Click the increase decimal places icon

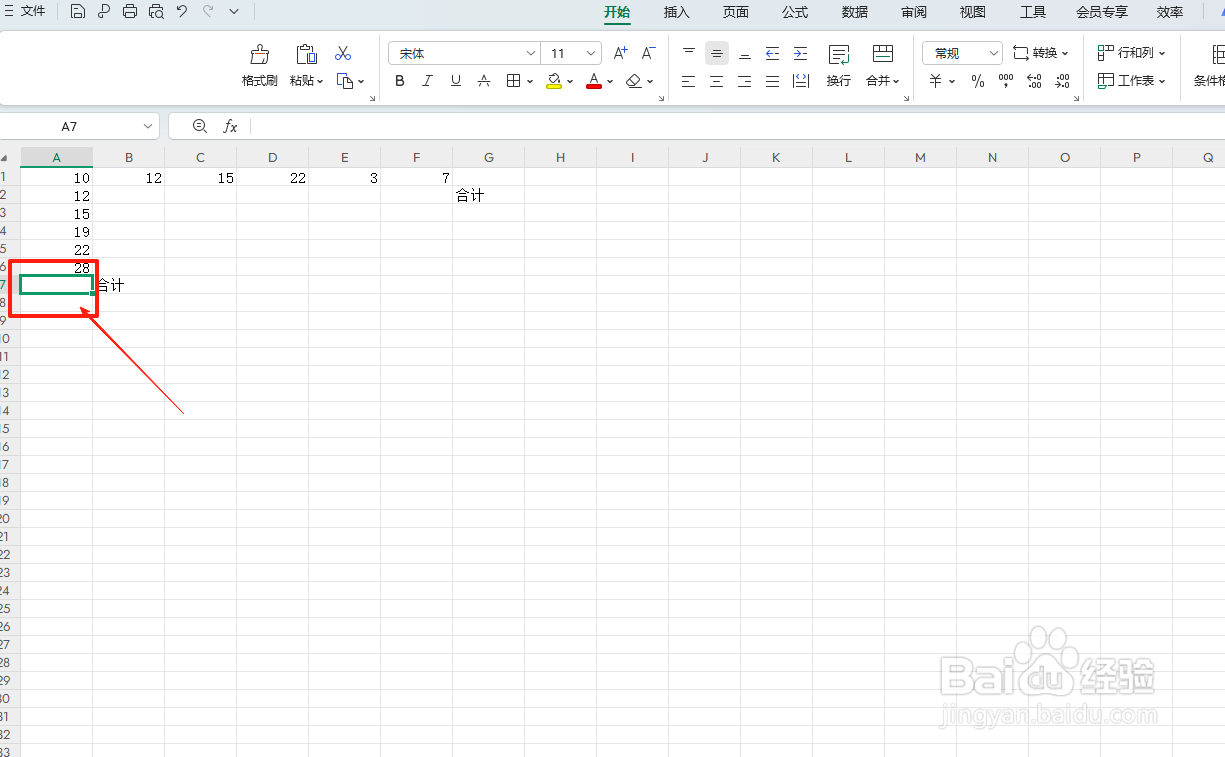(1035, 81)
